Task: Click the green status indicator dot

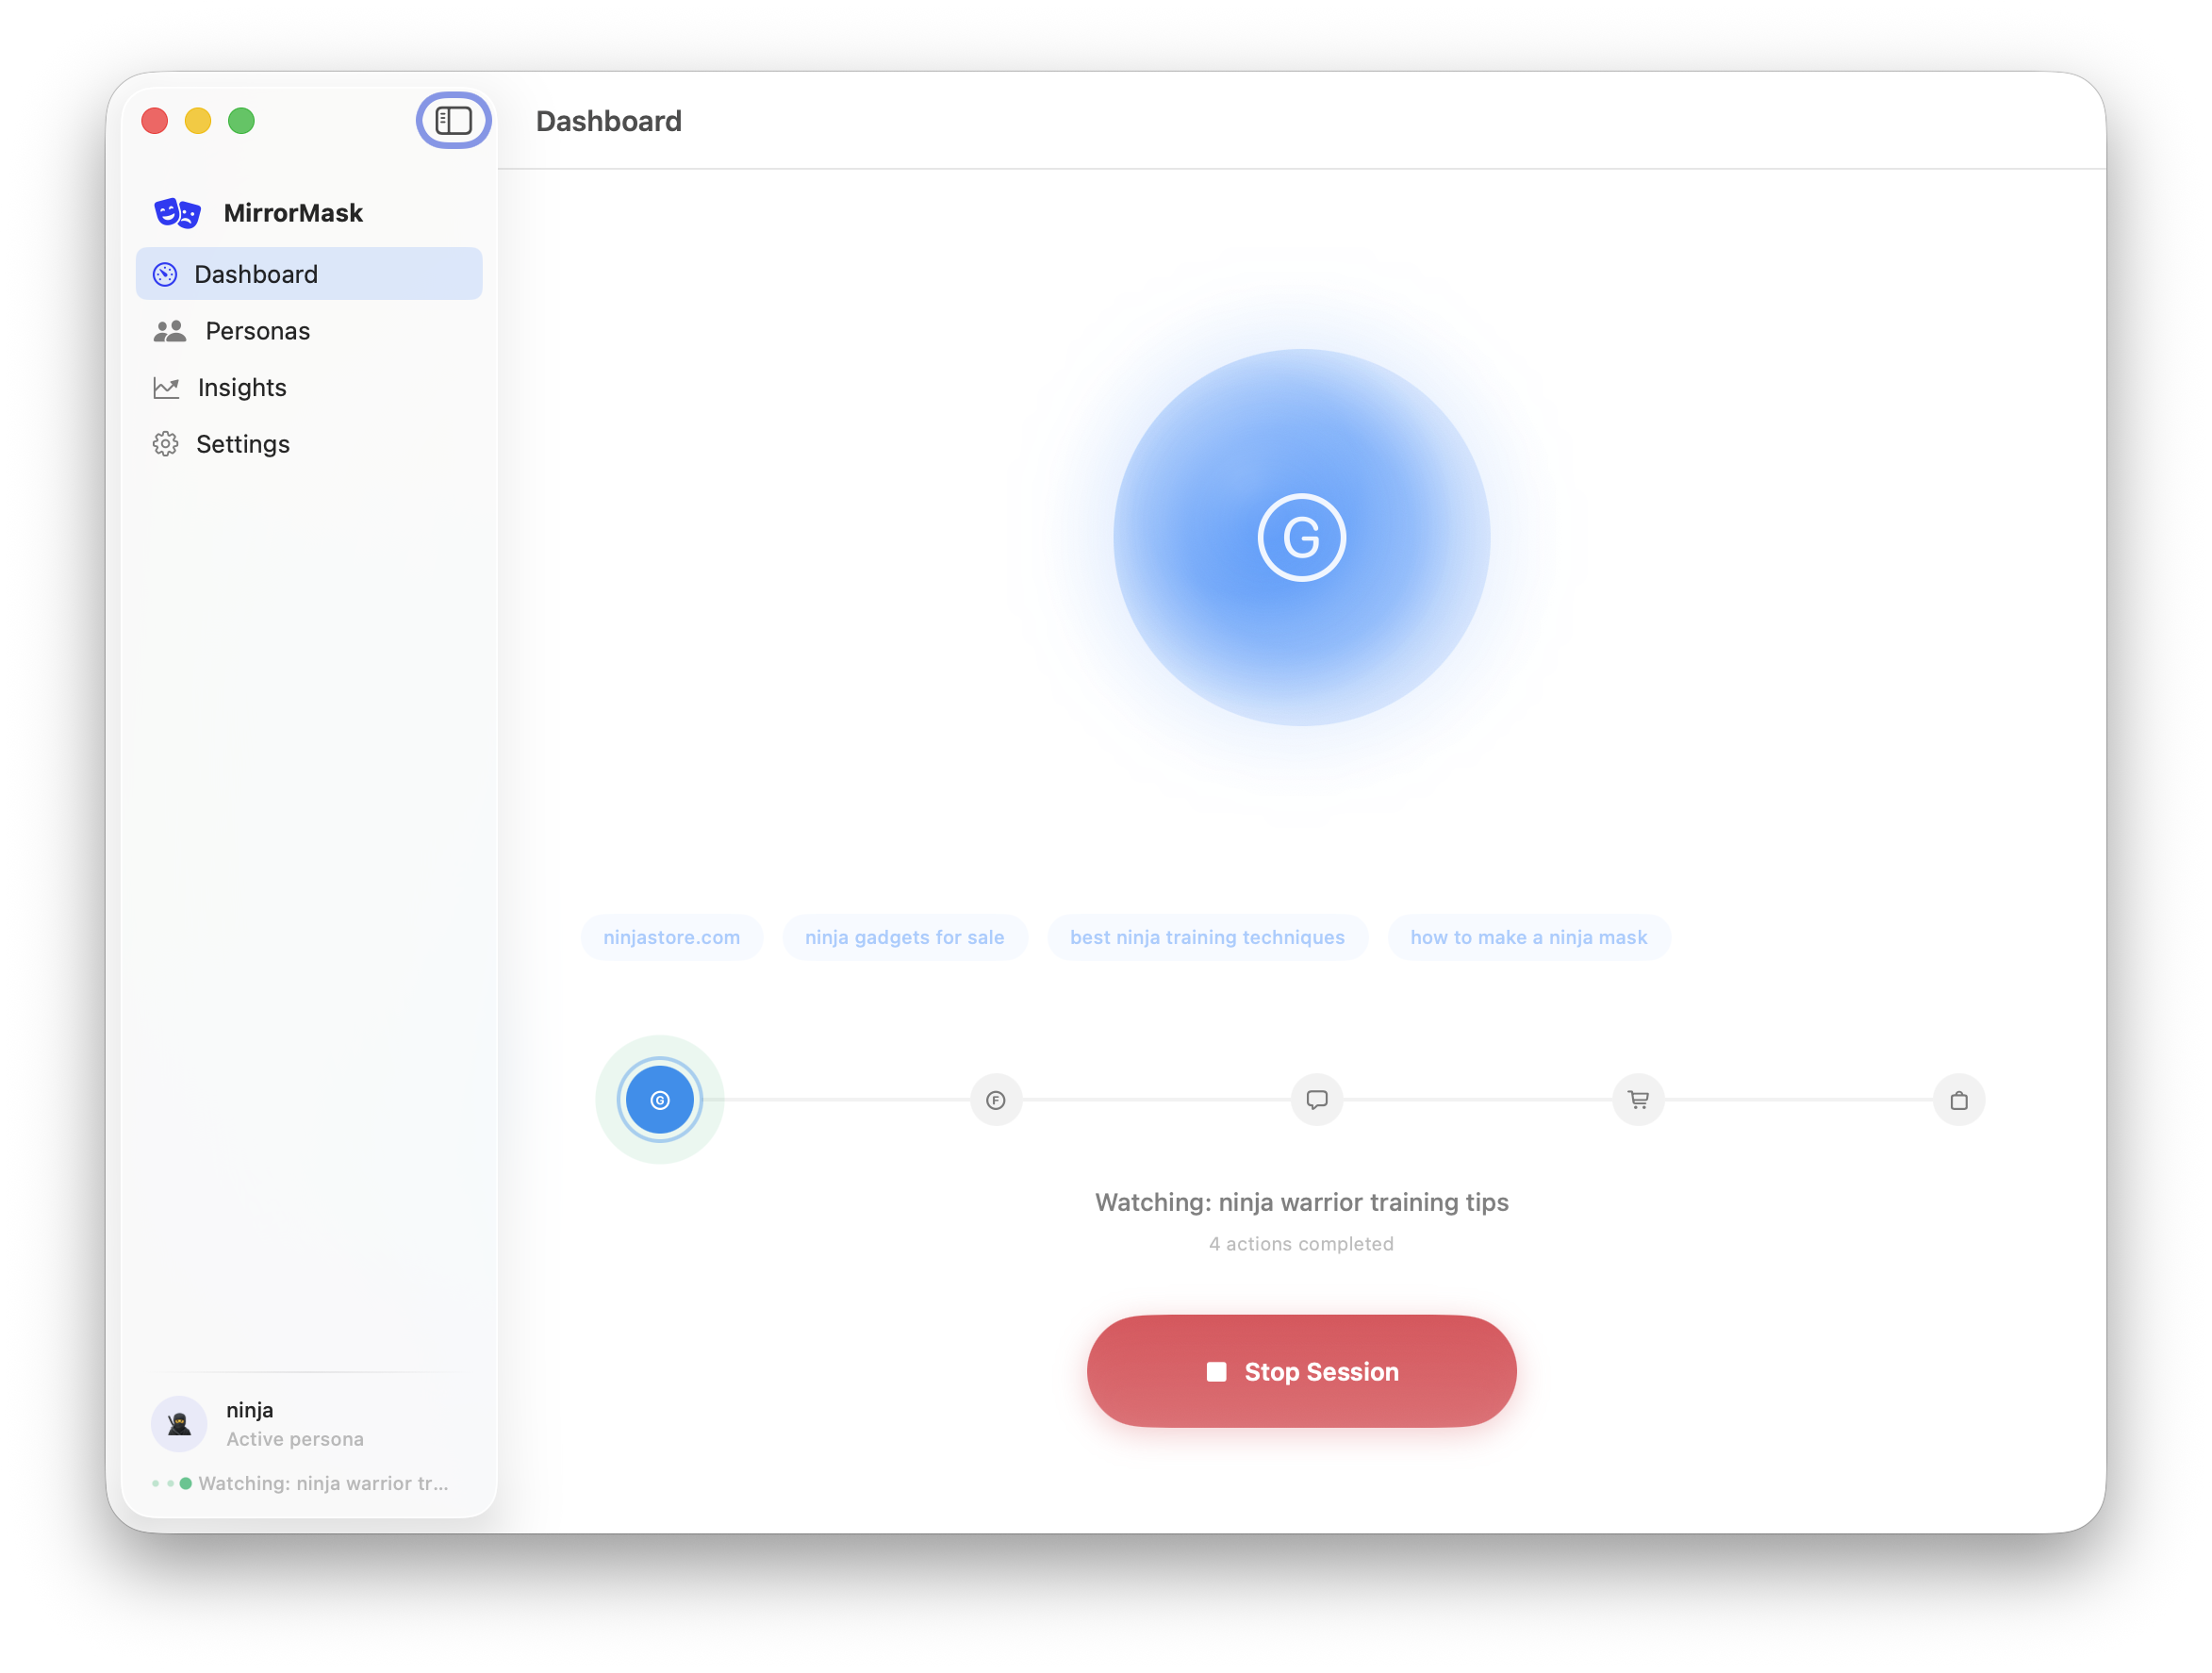Action: [185, 1484]
